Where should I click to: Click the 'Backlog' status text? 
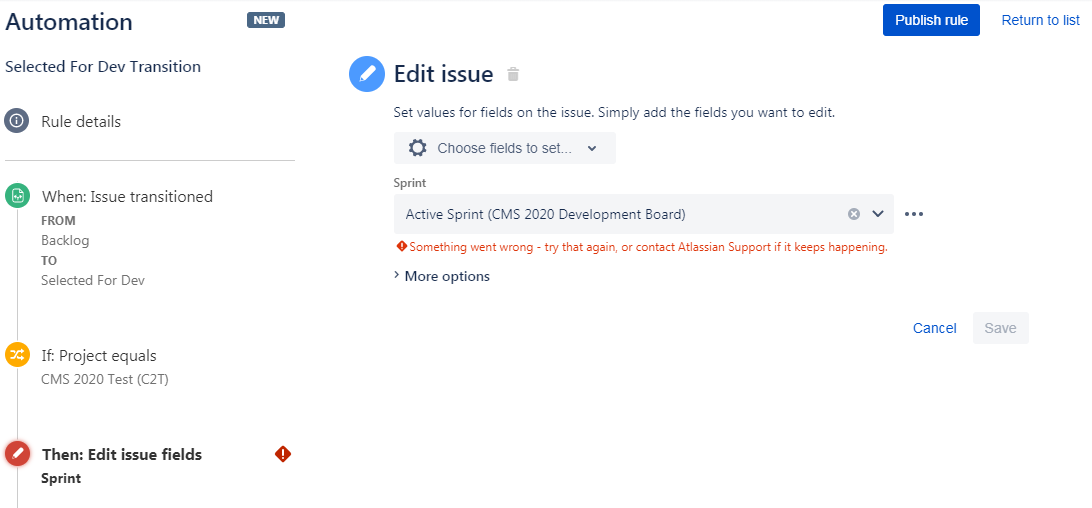65,240
